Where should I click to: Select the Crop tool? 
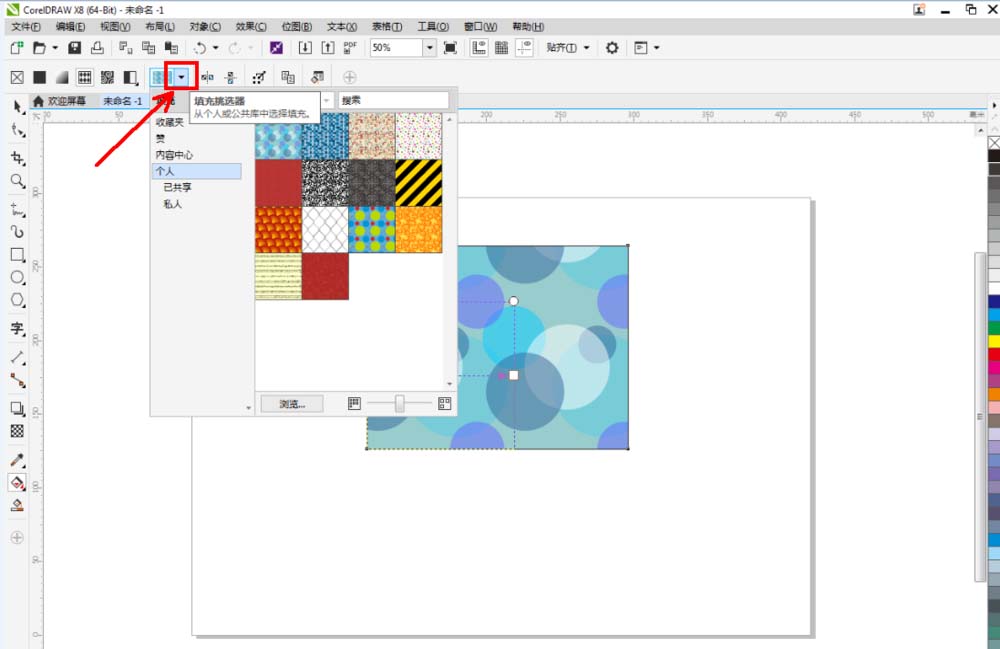pos(17,158)
